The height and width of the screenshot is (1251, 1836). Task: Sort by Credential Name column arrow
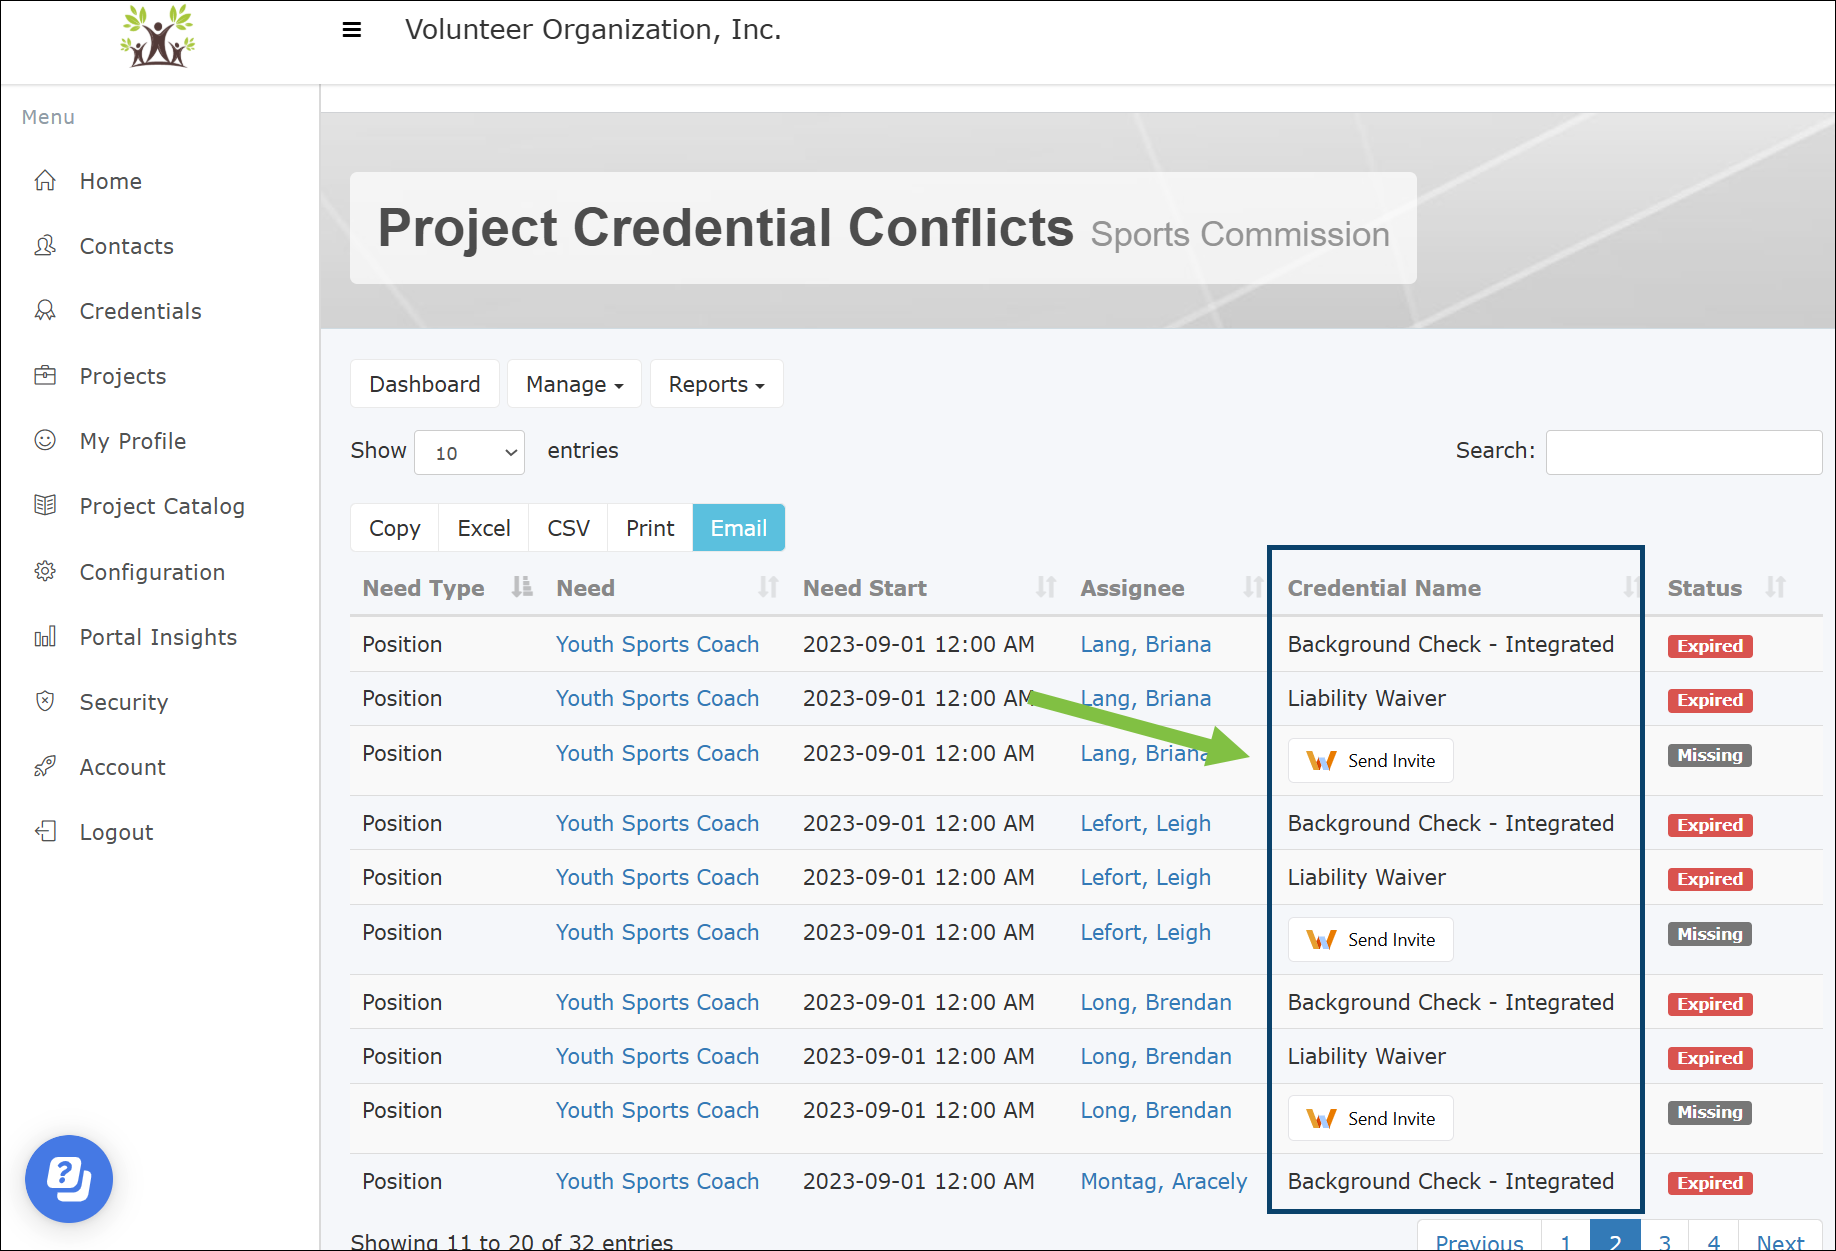(x=1632, y=587)
